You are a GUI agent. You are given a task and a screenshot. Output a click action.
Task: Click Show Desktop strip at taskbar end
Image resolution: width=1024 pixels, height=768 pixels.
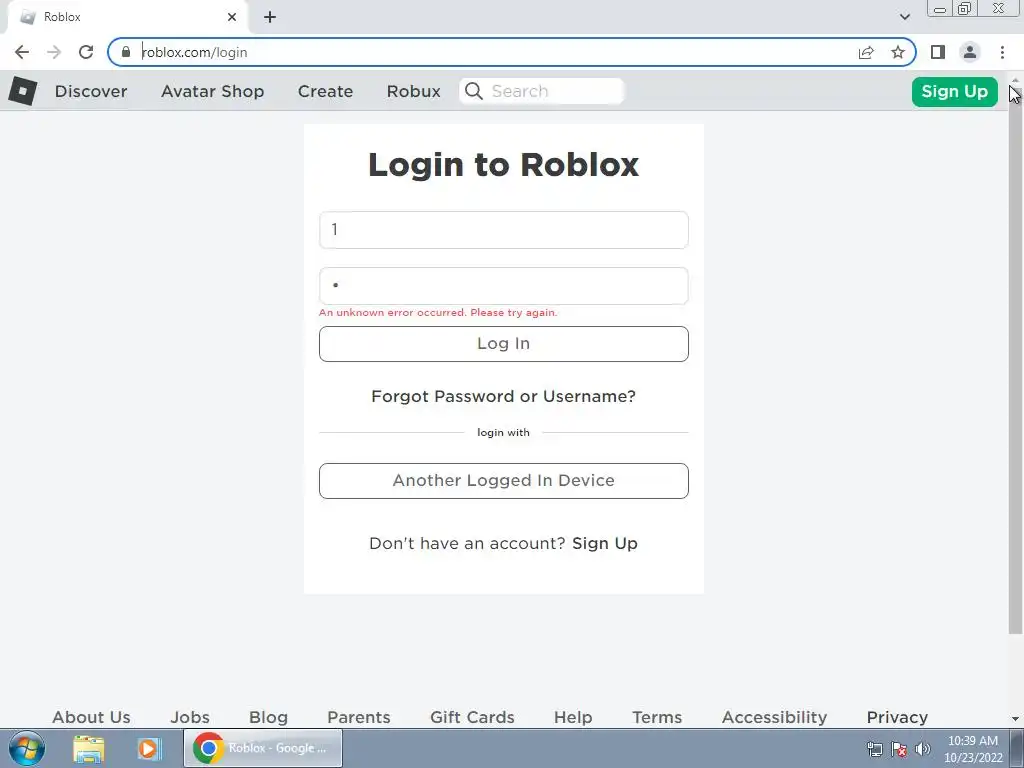[x=1017, y=748]
